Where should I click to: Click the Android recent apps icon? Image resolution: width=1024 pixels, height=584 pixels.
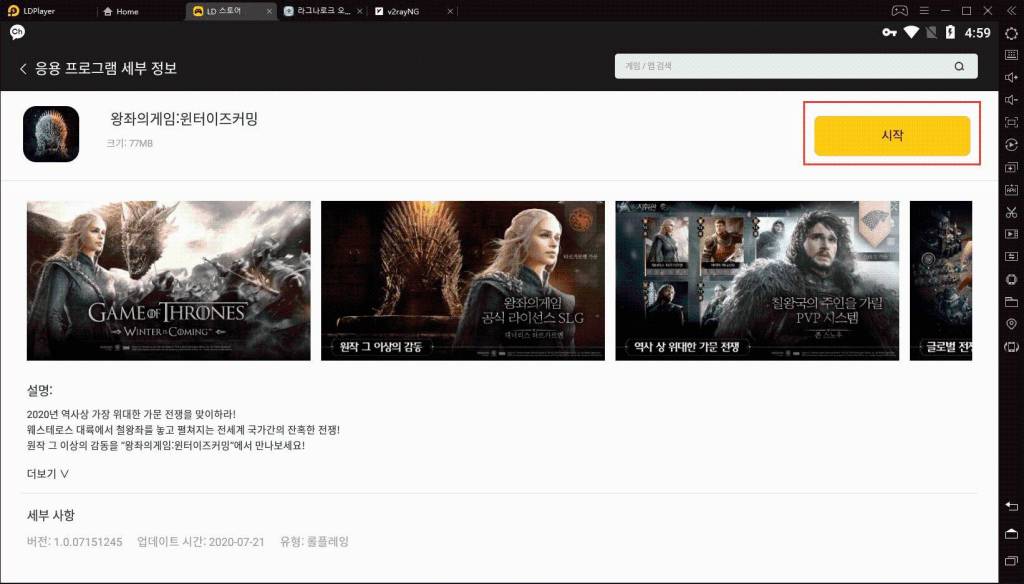[x=1011, y=560]
